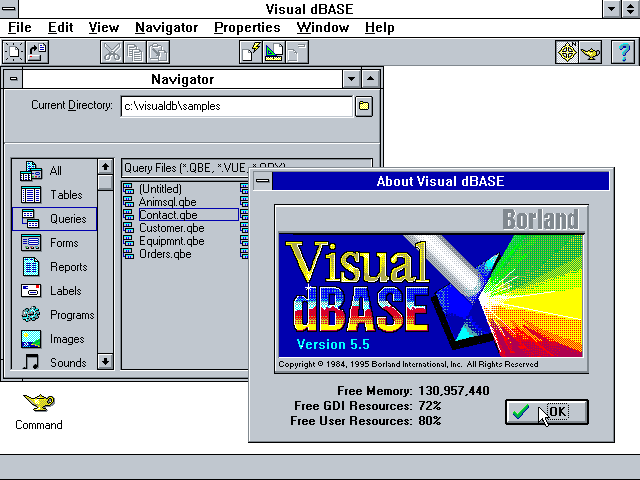The image size is (640, 480).
Task: Minimize the Navigator window with the down arrow
Action: point(351,79)
